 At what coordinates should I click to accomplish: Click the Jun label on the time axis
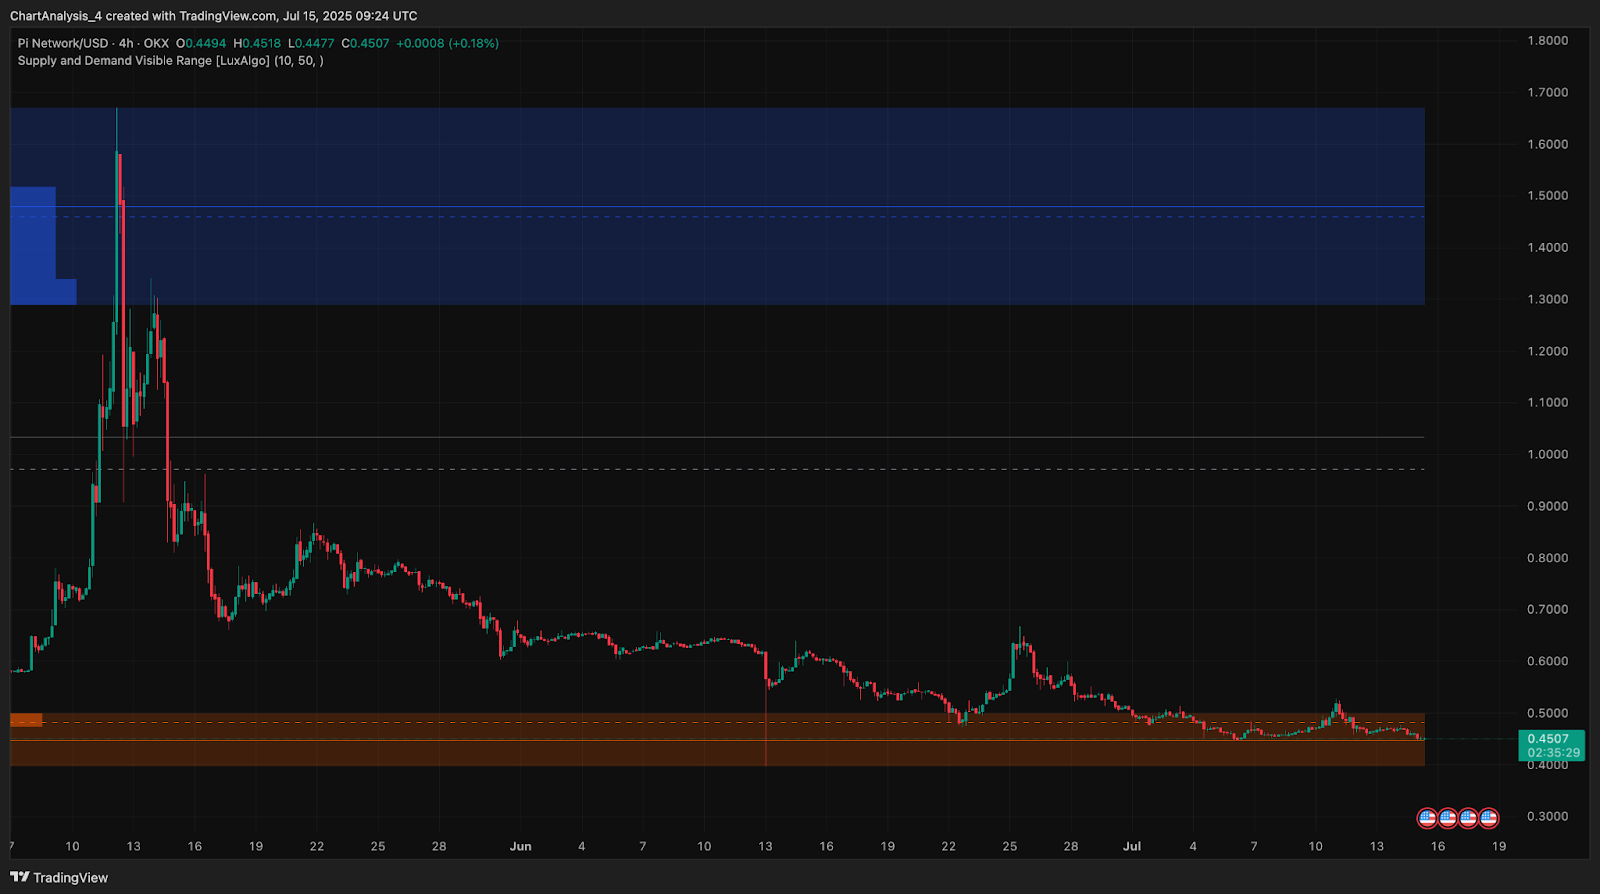pos(520,846)
